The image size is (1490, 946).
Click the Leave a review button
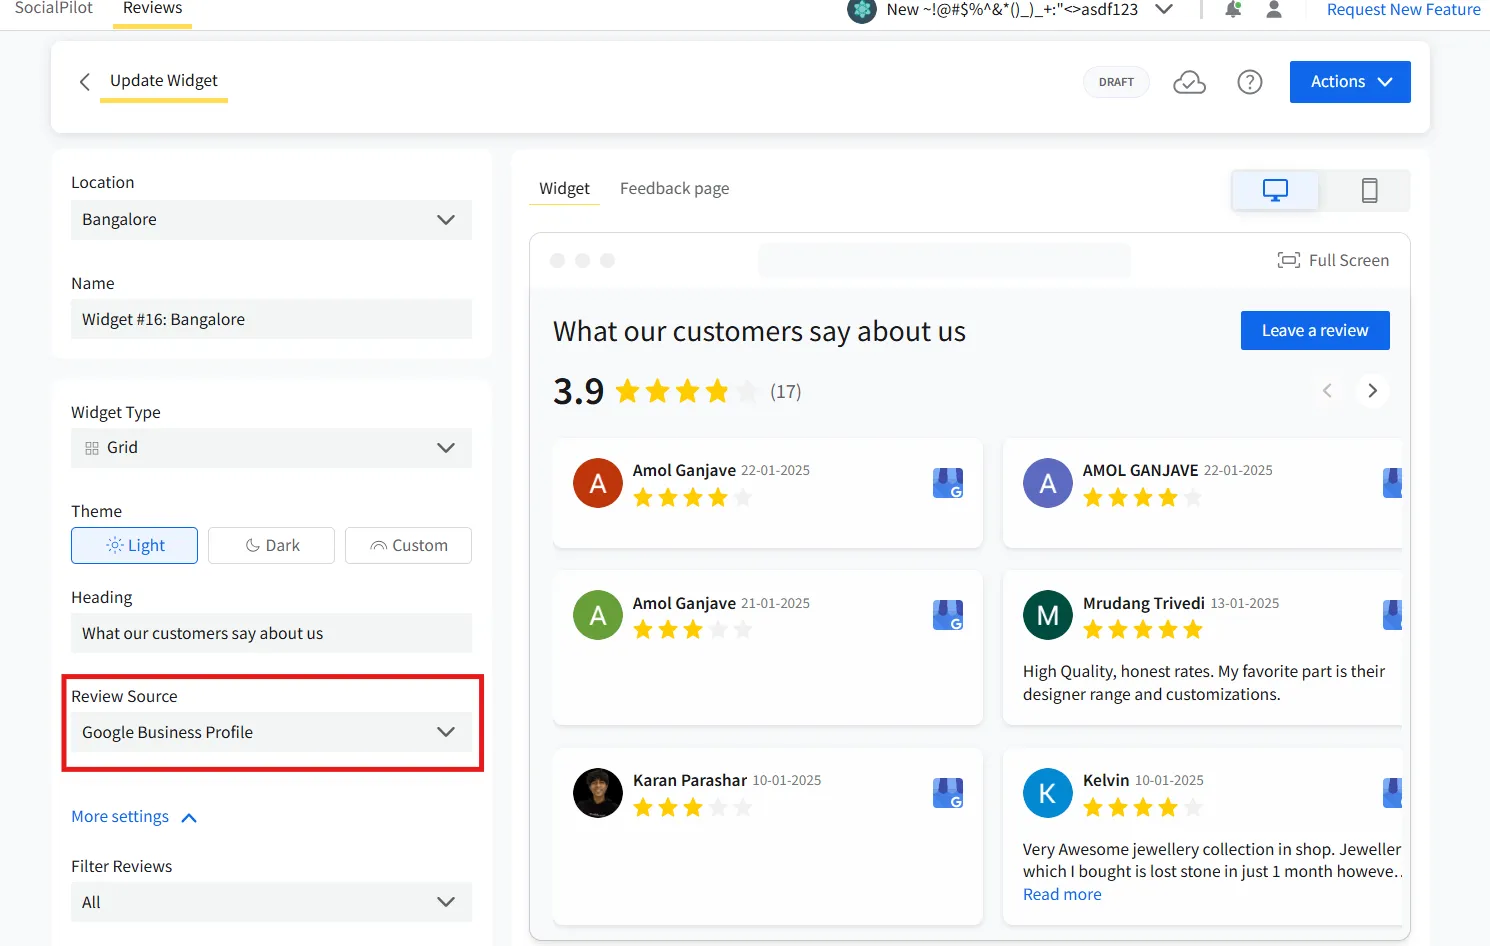click(1315, 330)
